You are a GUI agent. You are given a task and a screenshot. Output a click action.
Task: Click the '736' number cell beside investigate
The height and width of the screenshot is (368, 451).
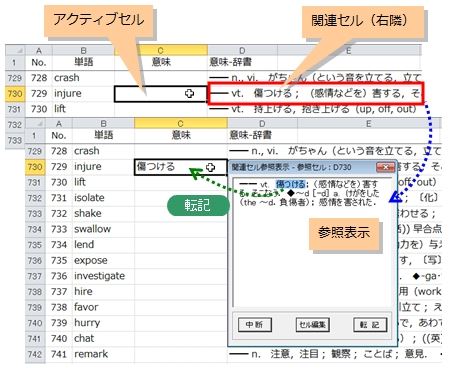click(59, 276)
